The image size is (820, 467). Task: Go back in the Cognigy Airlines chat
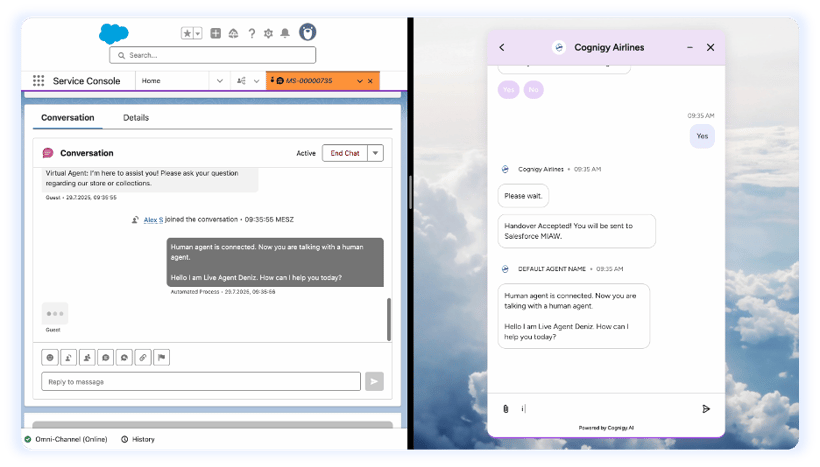point(502,48)
